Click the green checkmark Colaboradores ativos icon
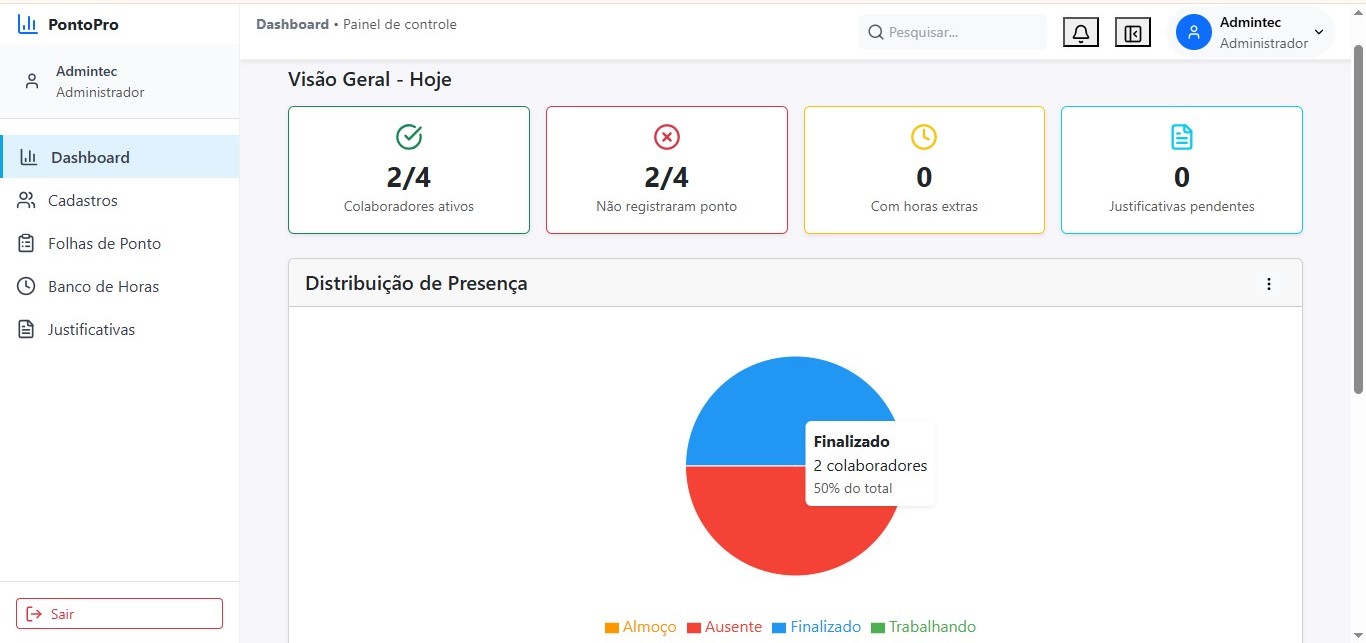Viewport: 1366px width, 643px height. pos(408,137)
